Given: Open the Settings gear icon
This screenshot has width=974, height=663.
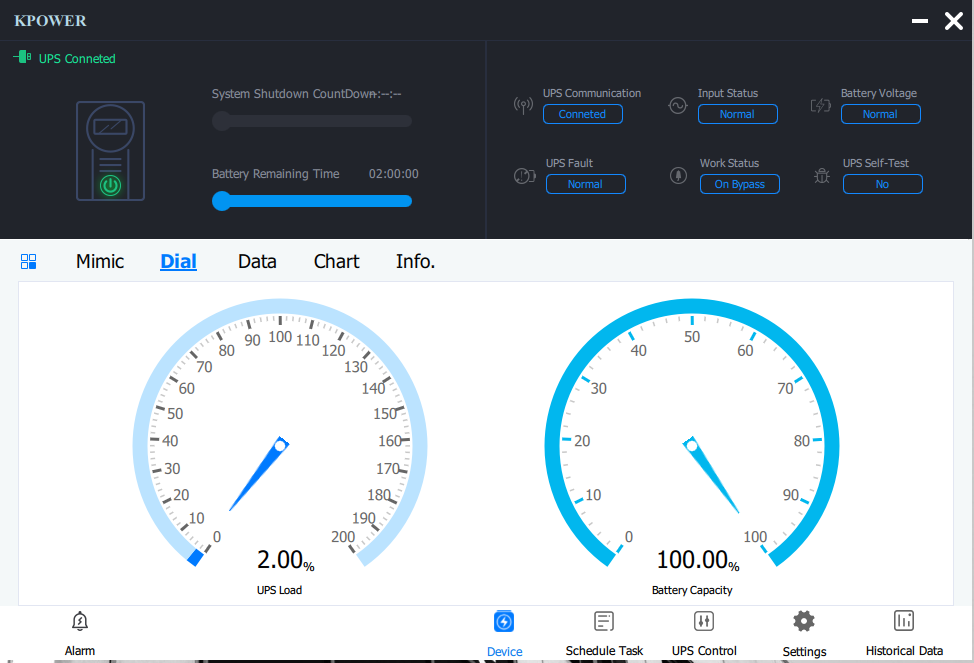Looking at the screenshot, I should tap(804, 621).
